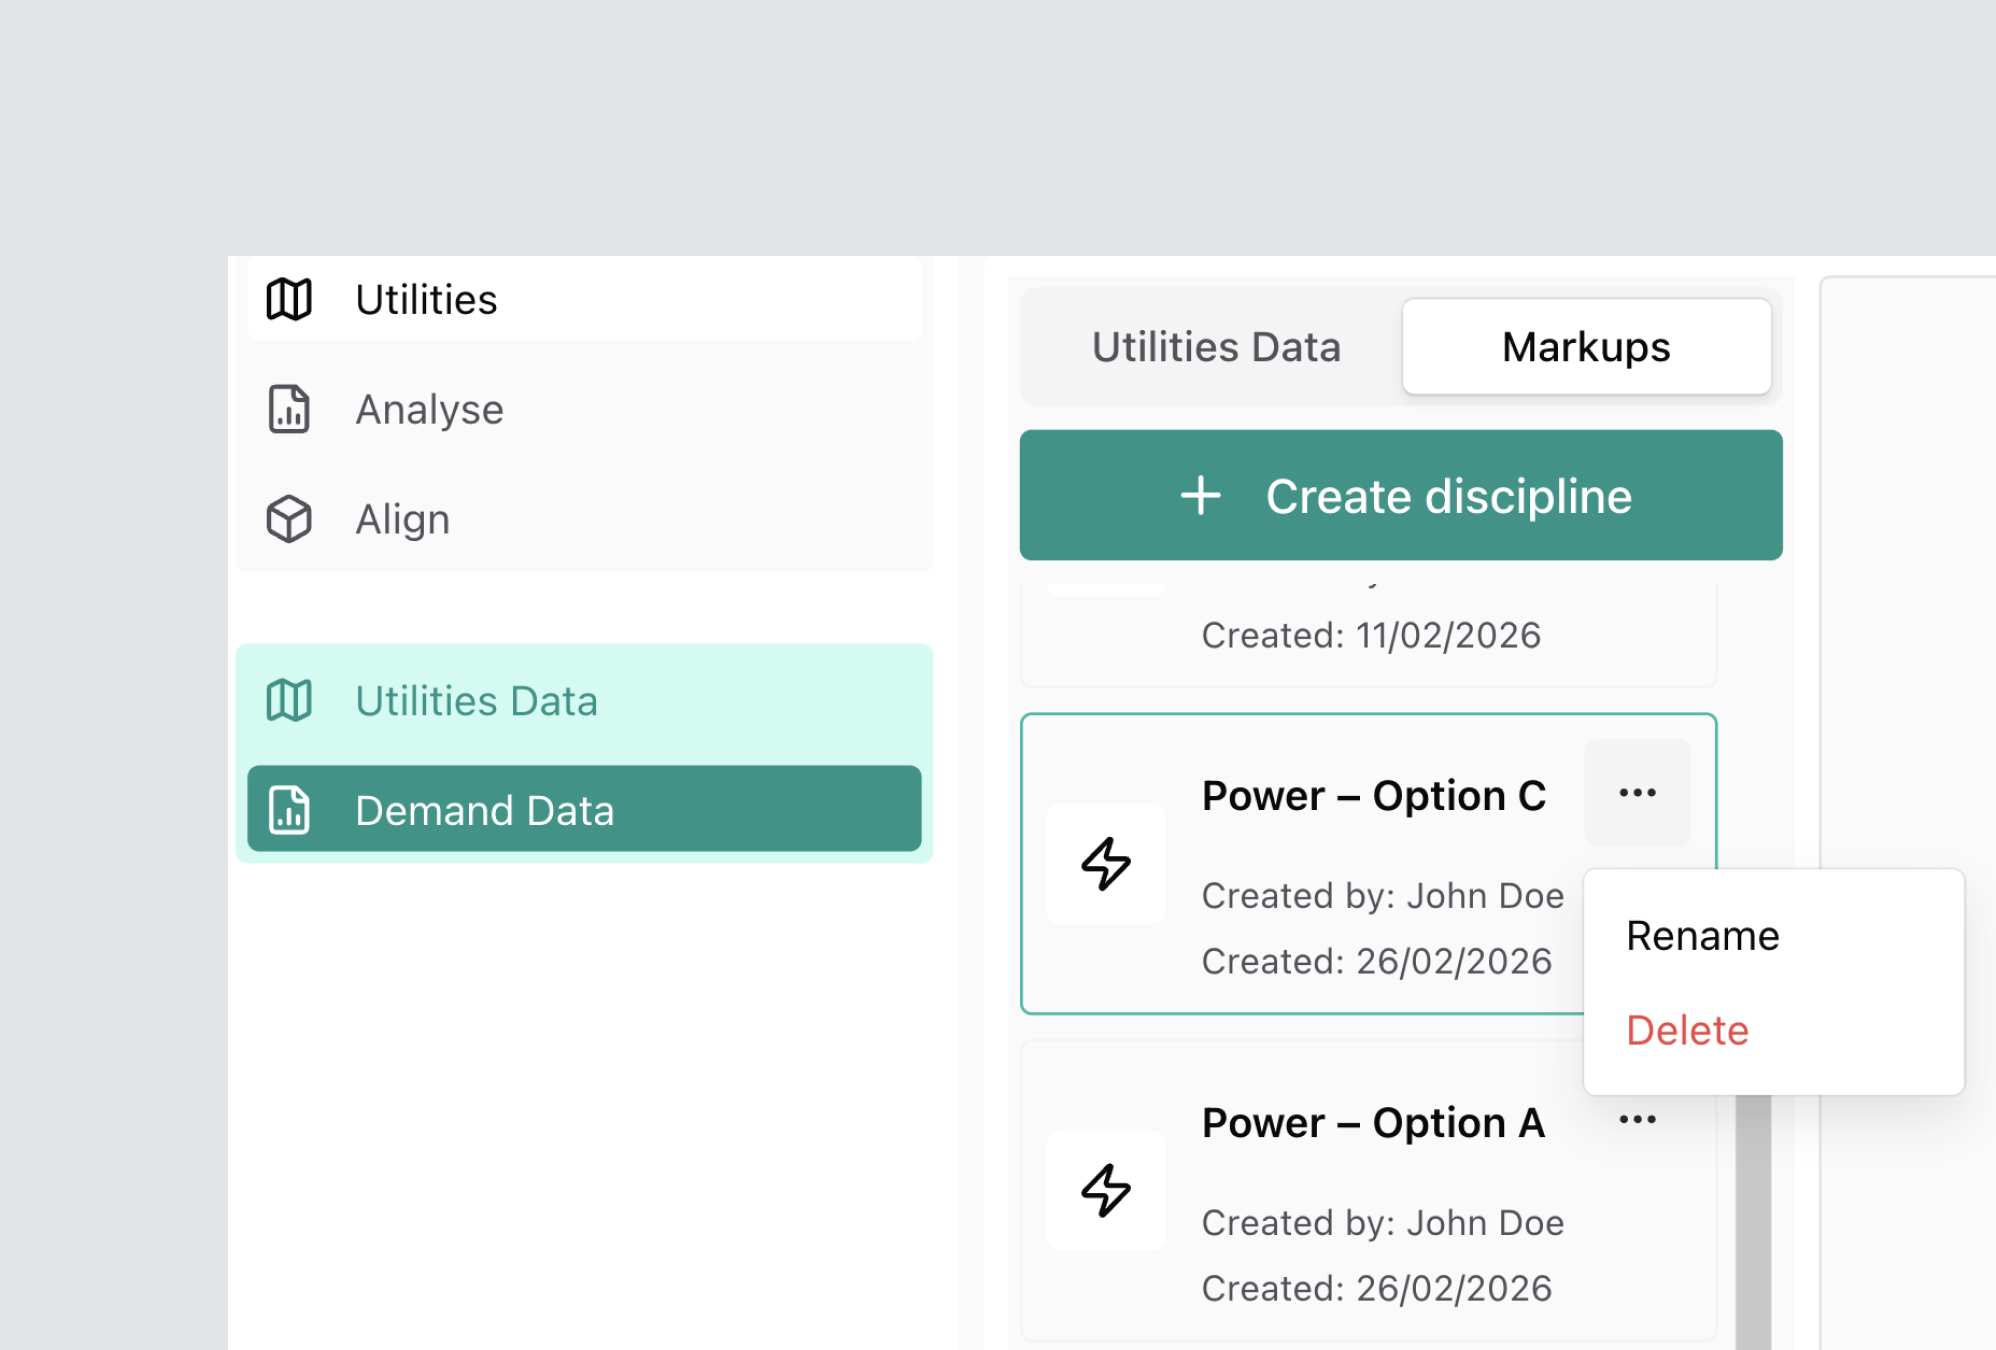Select the Power – Option A card title
This screenshot has width=1996, height=1350.
click(x=1373, y=1123)
